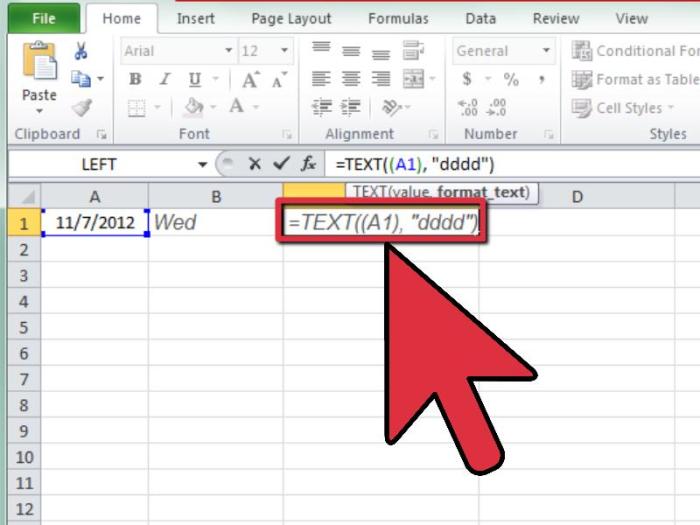Cancel formula entry with X

(254, 164)
